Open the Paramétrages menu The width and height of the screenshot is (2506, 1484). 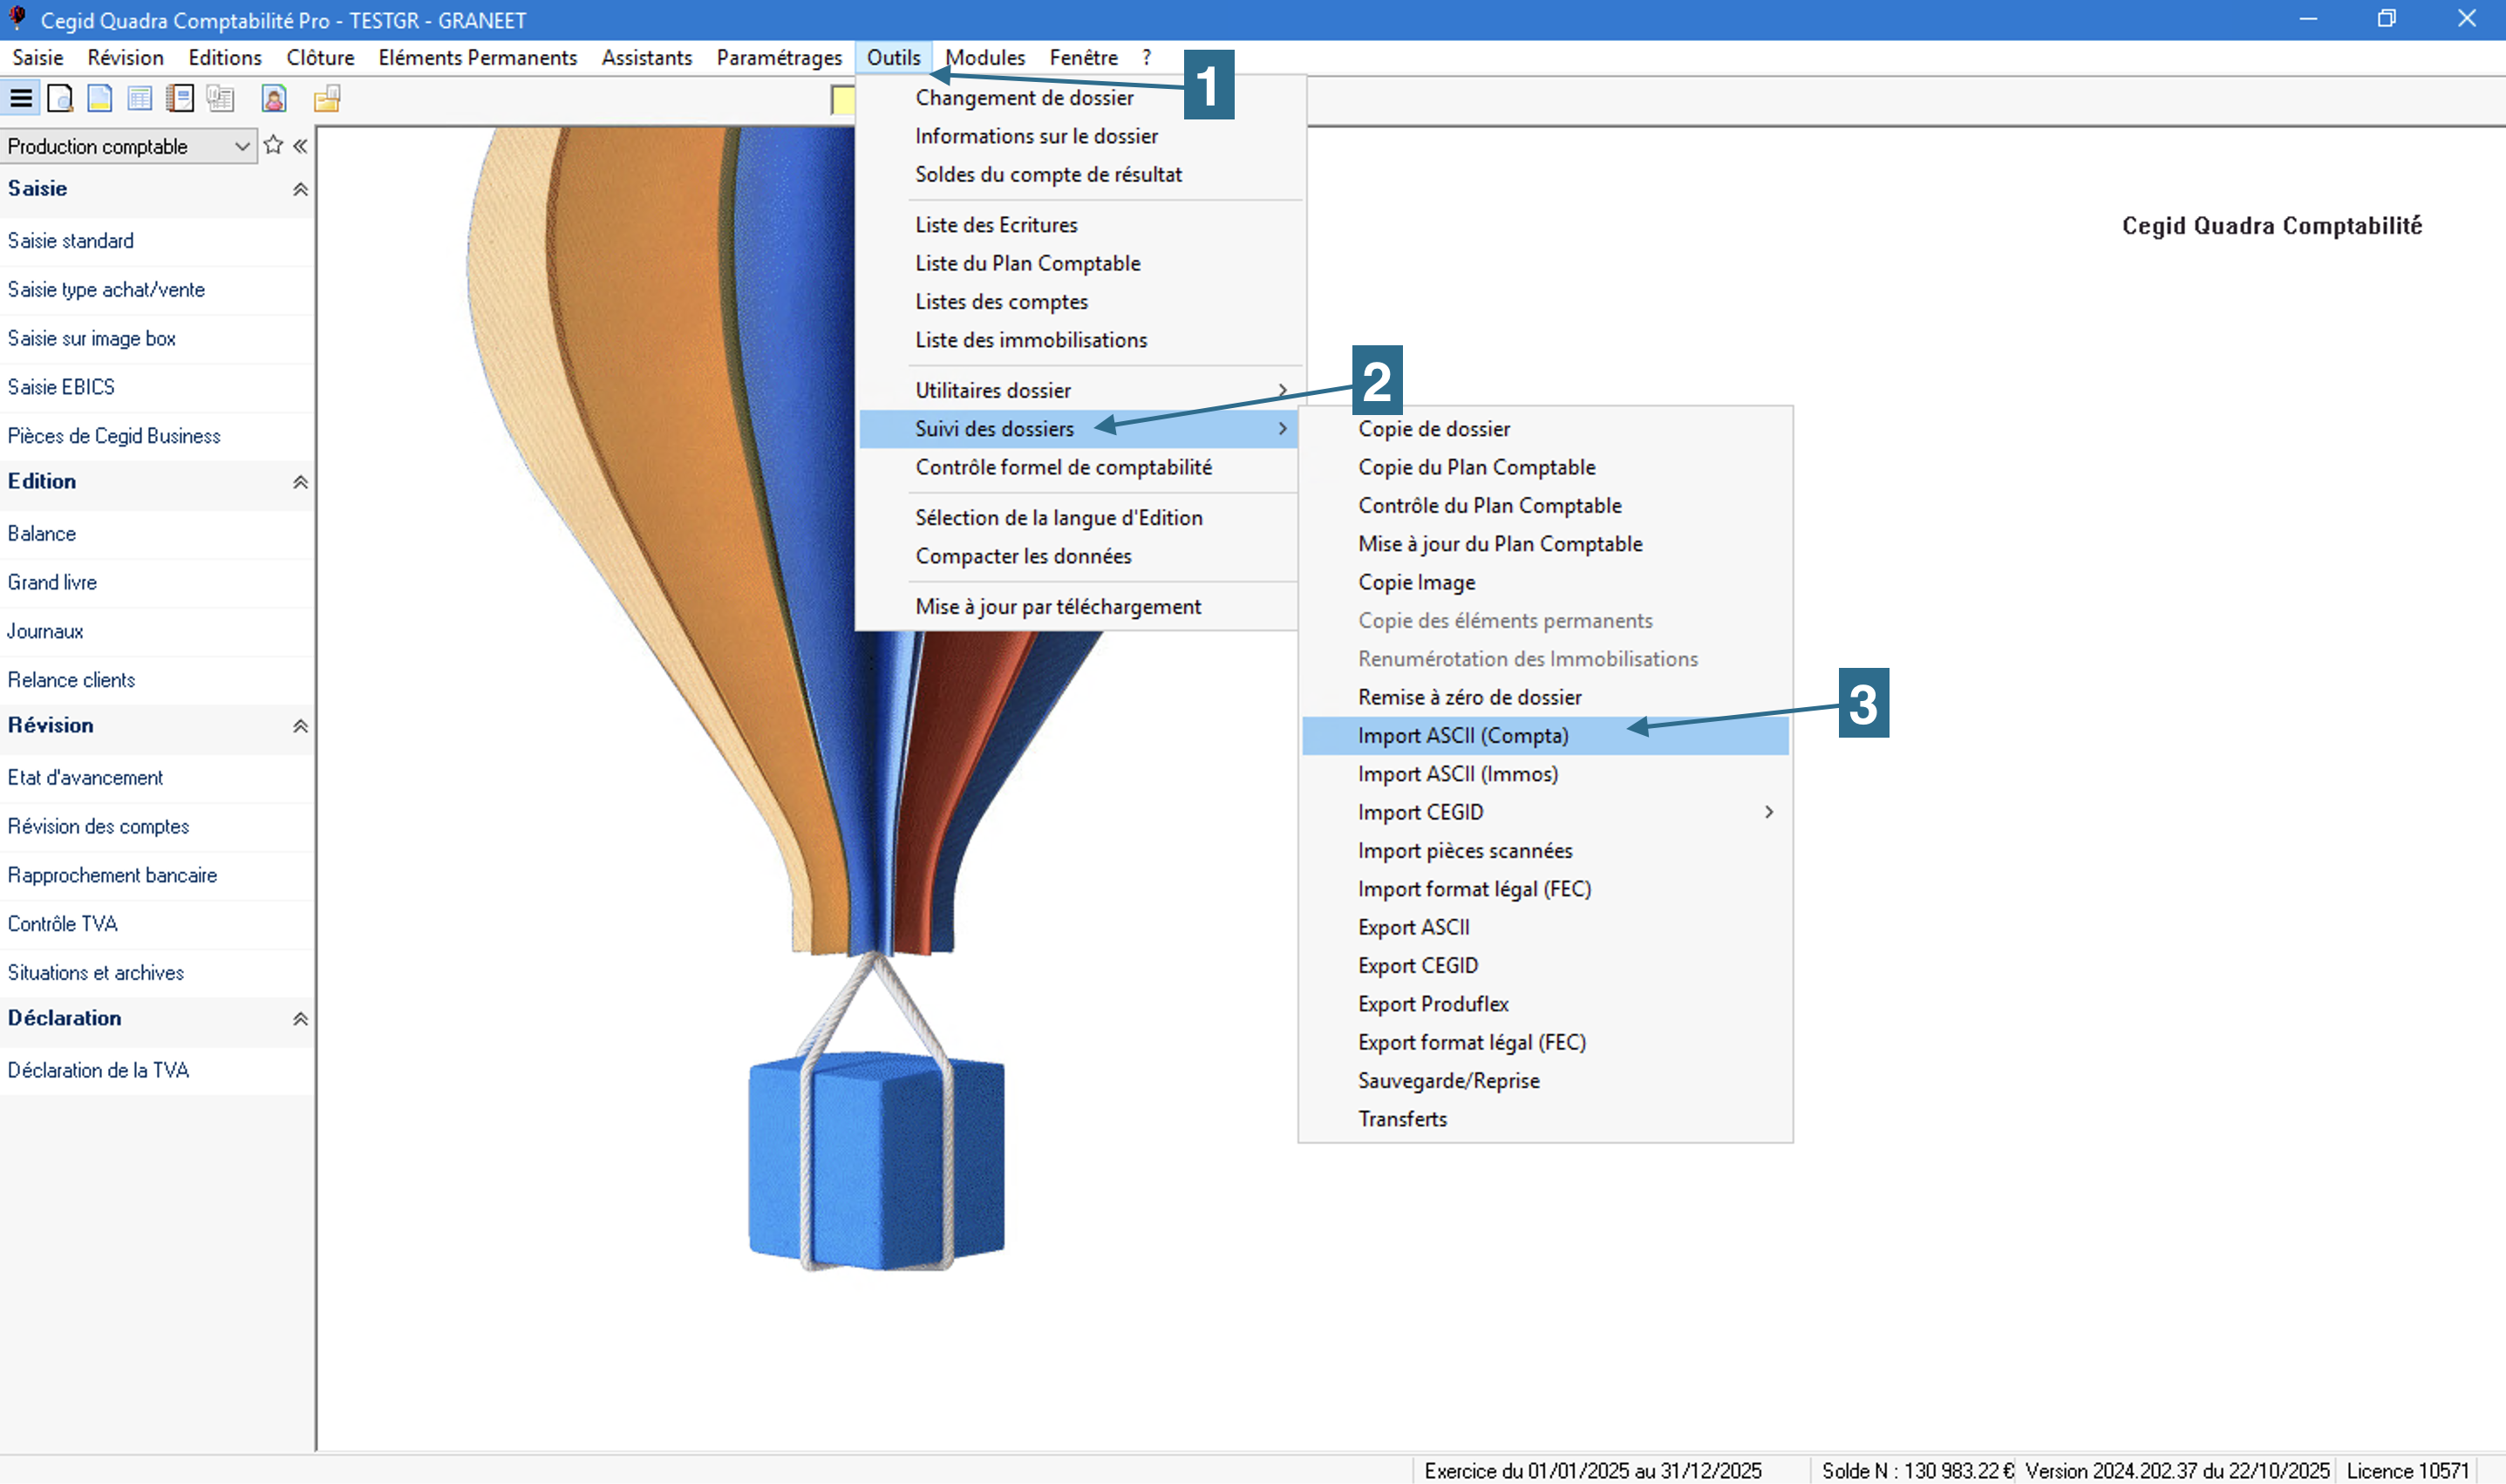tap(779, 58)
